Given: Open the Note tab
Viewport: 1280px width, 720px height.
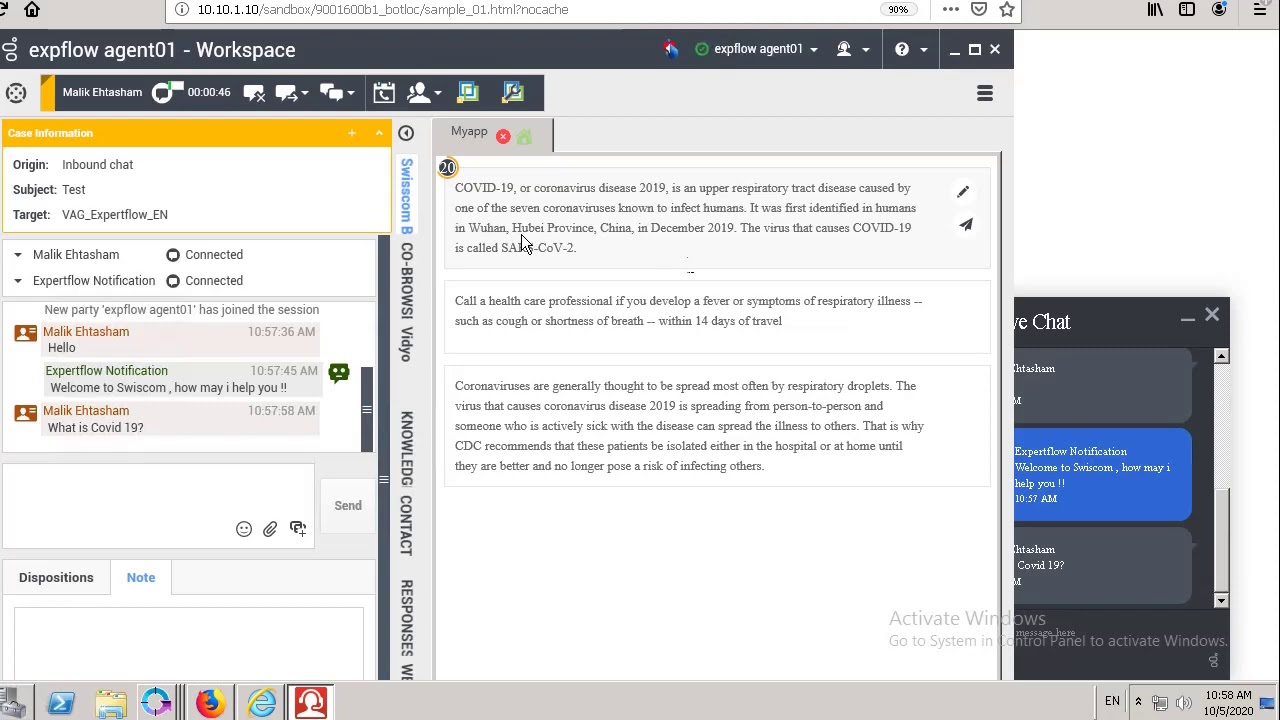Looking at the screenshot, I should click(x=141, y=577).
